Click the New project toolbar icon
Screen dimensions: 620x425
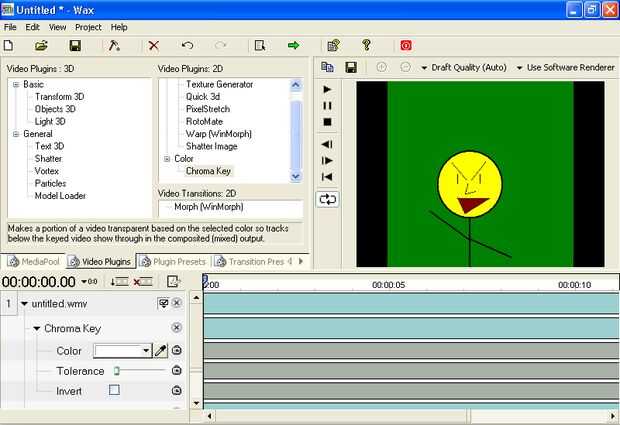(8, 45)
